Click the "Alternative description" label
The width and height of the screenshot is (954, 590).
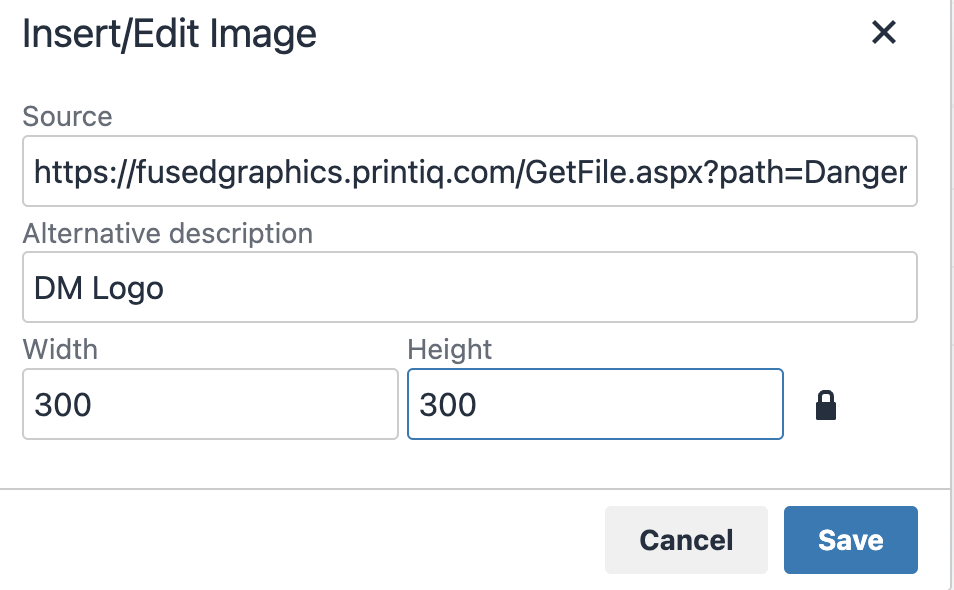click(x=167, y=234)
